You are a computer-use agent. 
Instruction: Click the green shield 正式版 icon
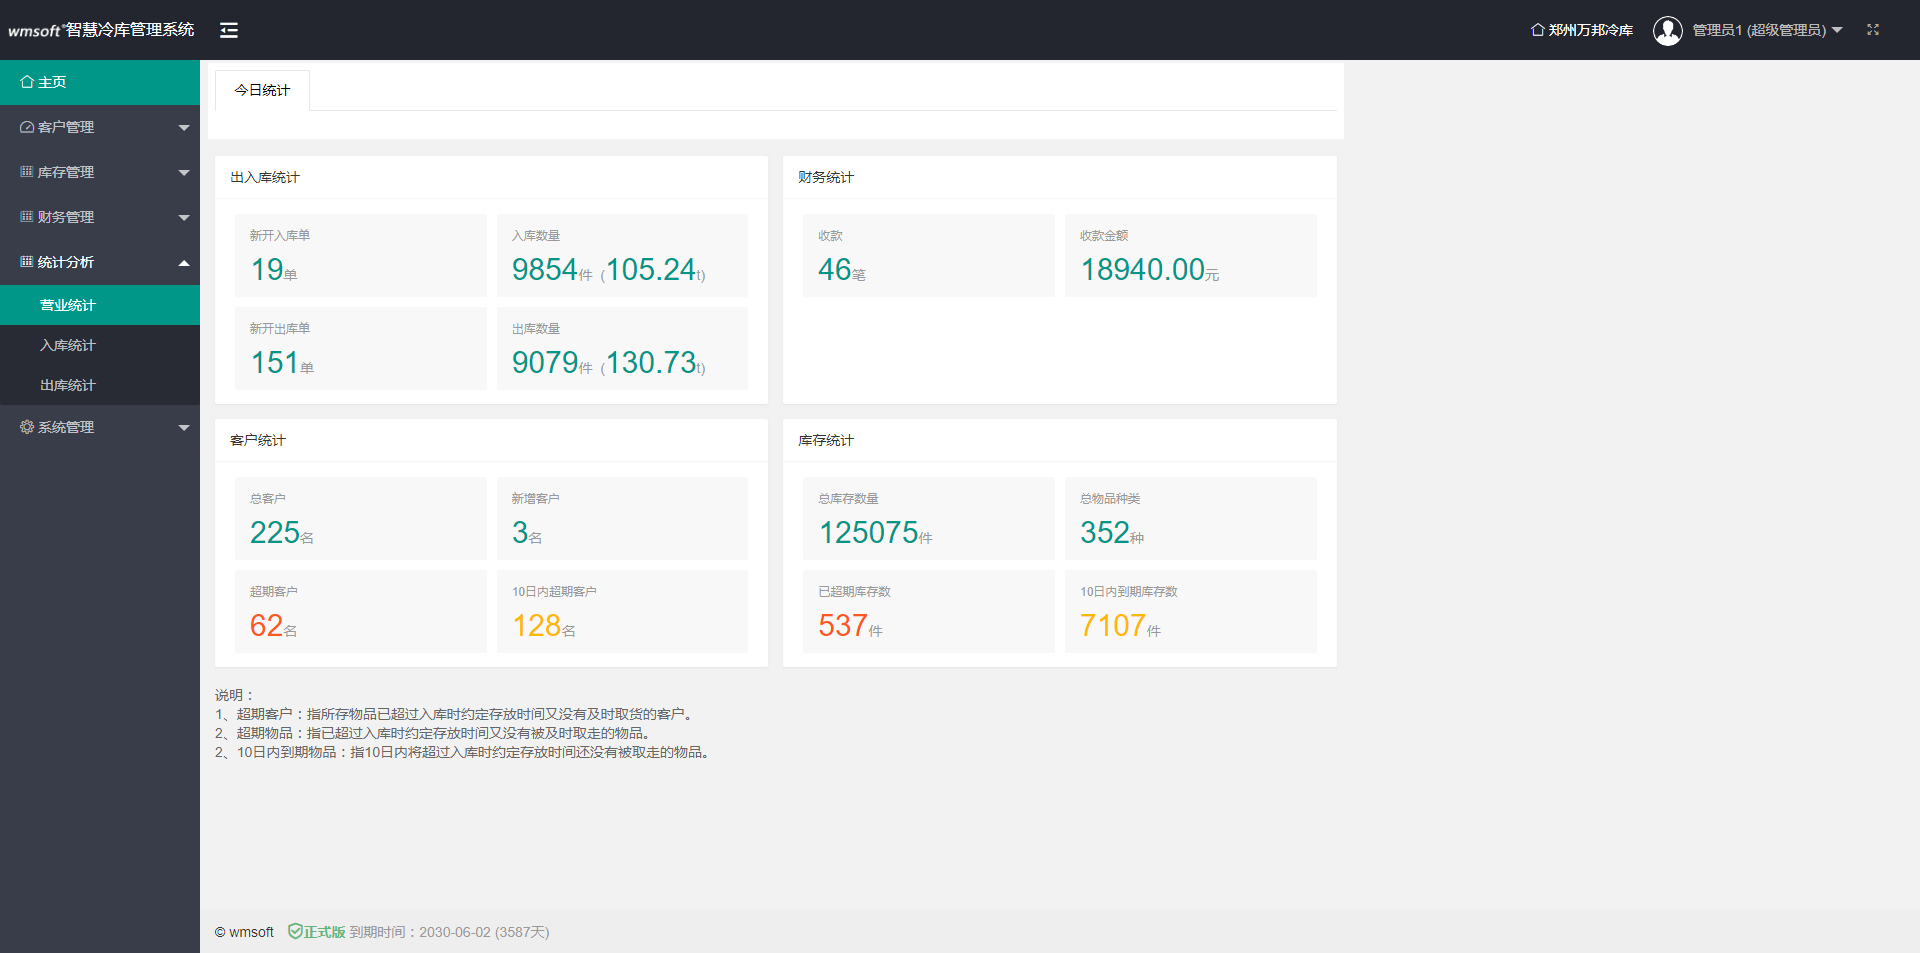tap(295, 931)
